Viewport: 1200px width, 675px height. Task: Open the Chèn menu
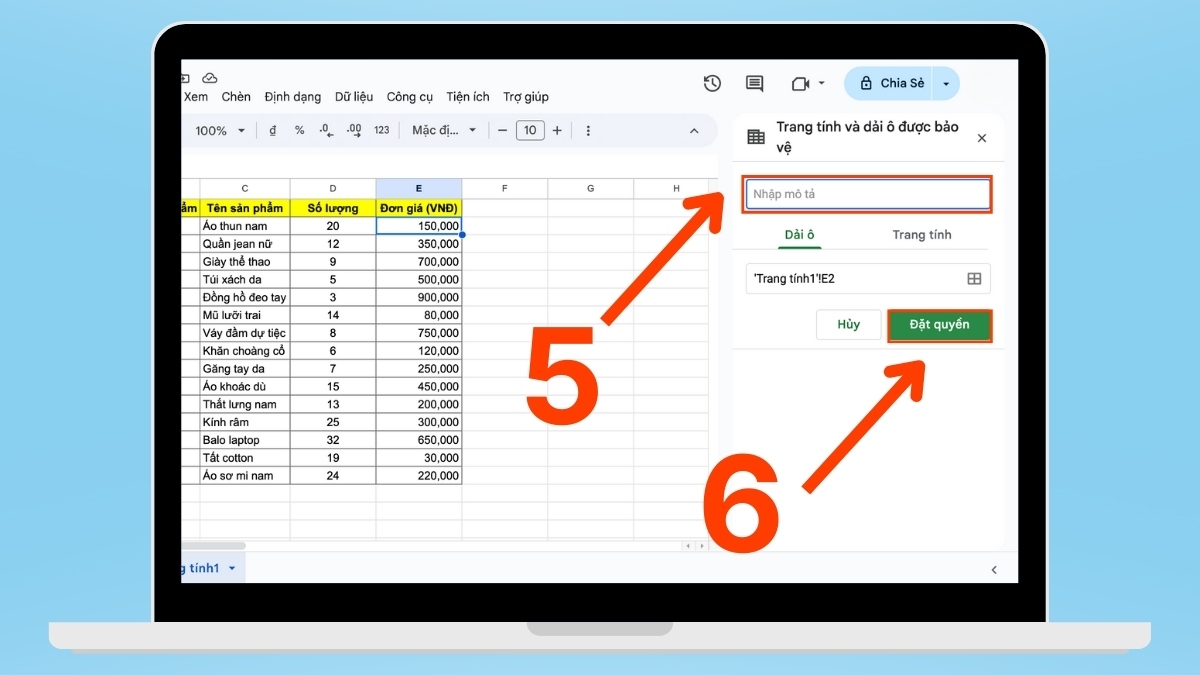pyautogui.click(x=236, y=97)
